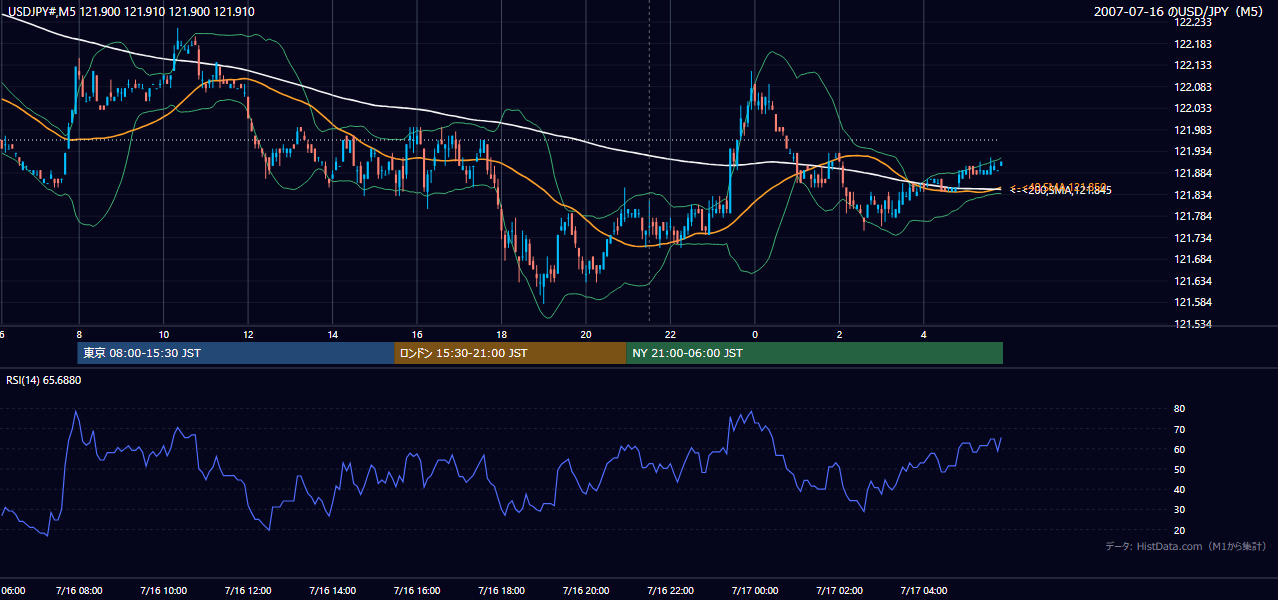Click the 22 hour tick under price chart
Viewport: 1278px width, 600px height.
coord(670,334)
